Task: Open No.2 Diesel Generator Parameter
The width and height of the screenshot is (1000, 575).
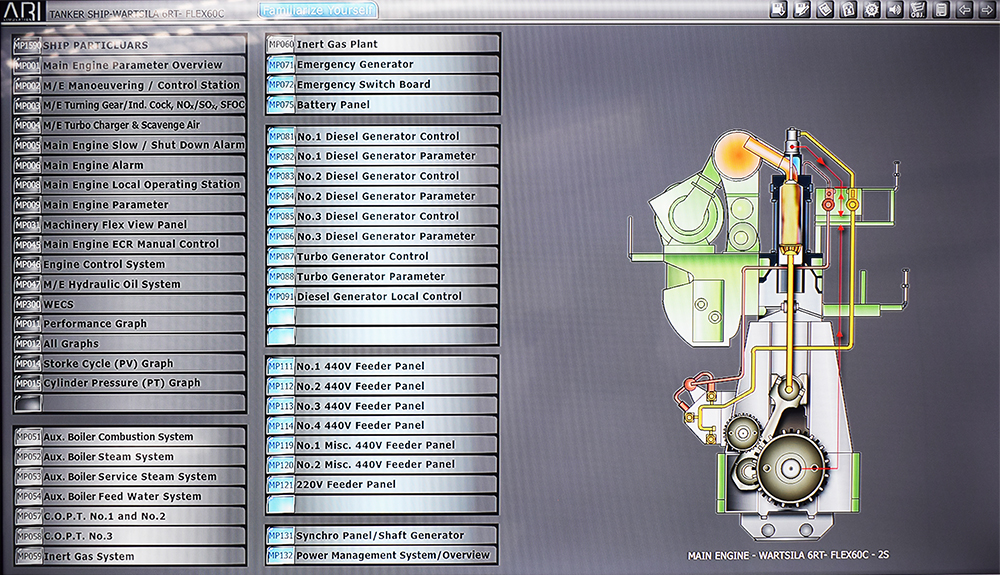Action: [383, 196]
